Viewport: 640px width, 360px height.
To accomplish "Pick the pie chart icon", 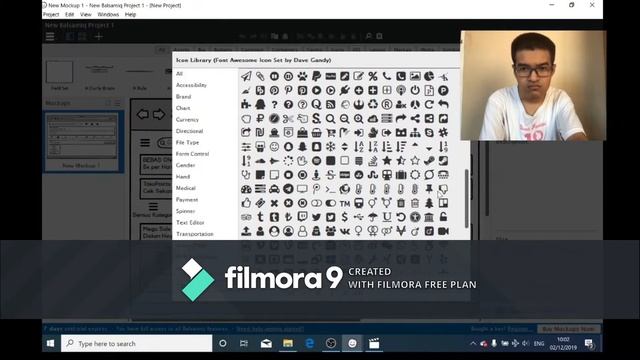I will pos(429,76).
